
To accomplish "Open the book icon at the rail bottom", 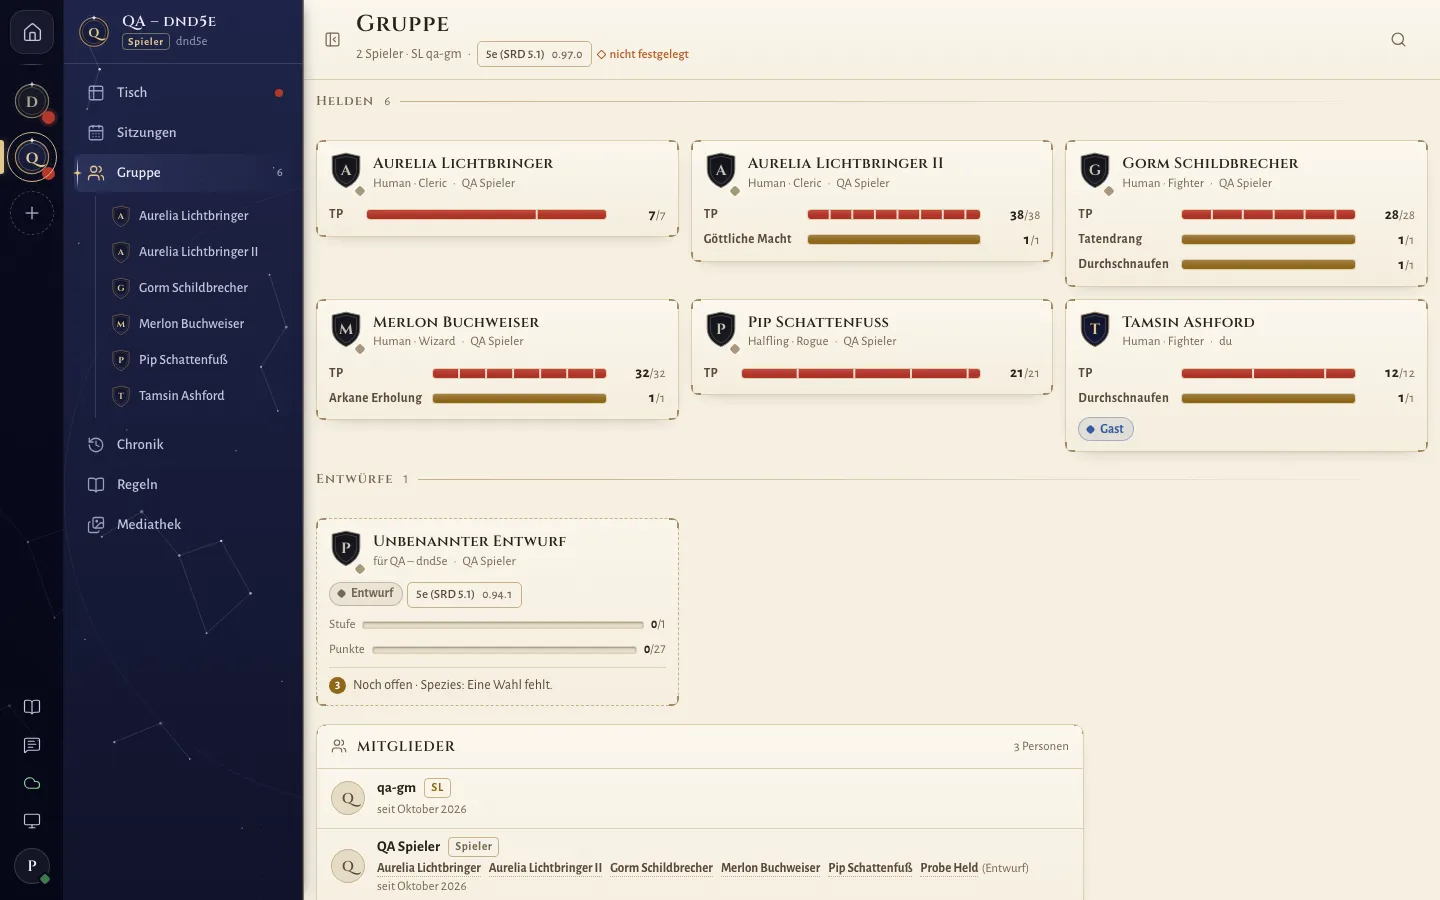I will [x=32, y=707].
